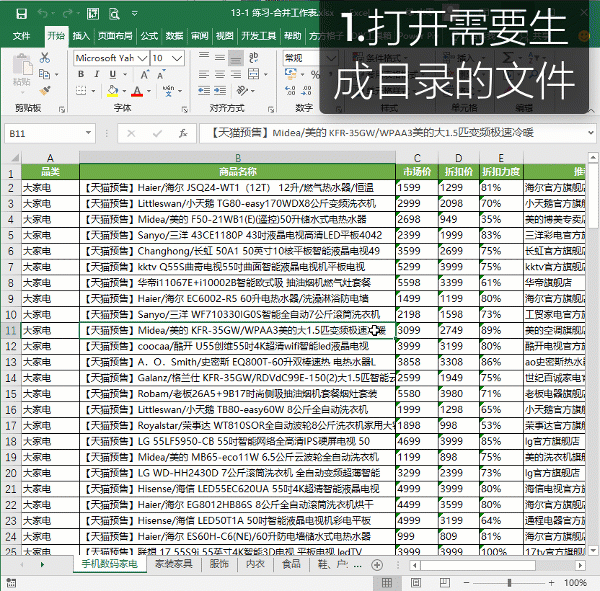Switch to Page Break Preview icon
Screen dimensions: 600x591
[x=445, y=583]
